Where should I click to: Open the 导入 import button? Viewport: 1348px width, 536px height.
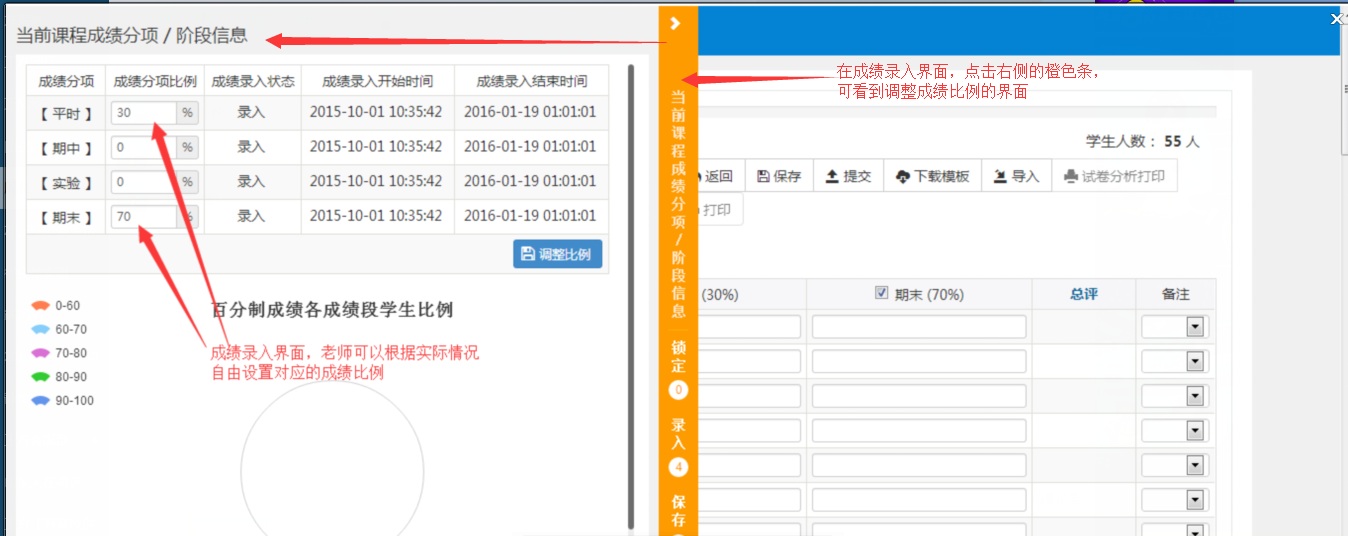click(1016, 176)
